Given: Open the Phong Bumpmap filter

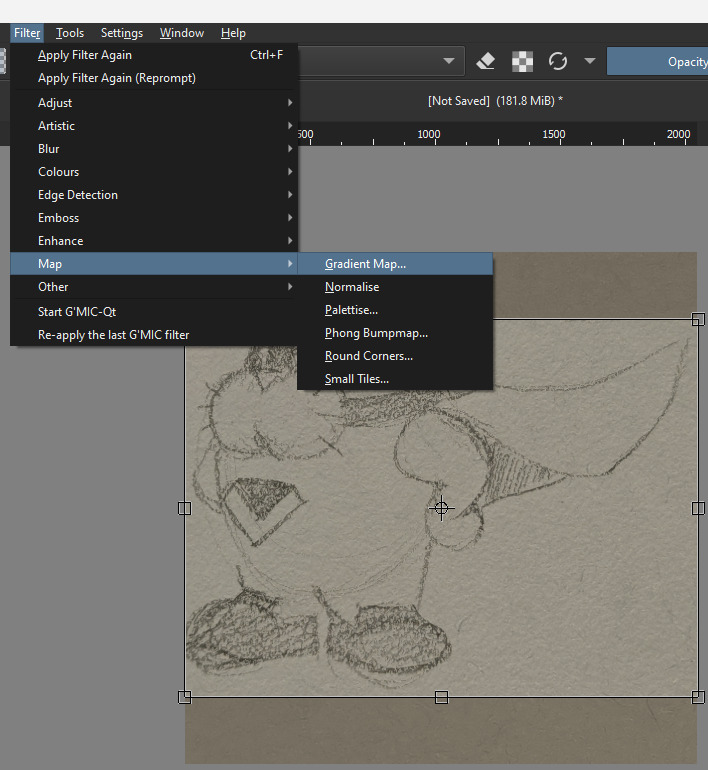Looking at the screenshot, I should point(376,333).
